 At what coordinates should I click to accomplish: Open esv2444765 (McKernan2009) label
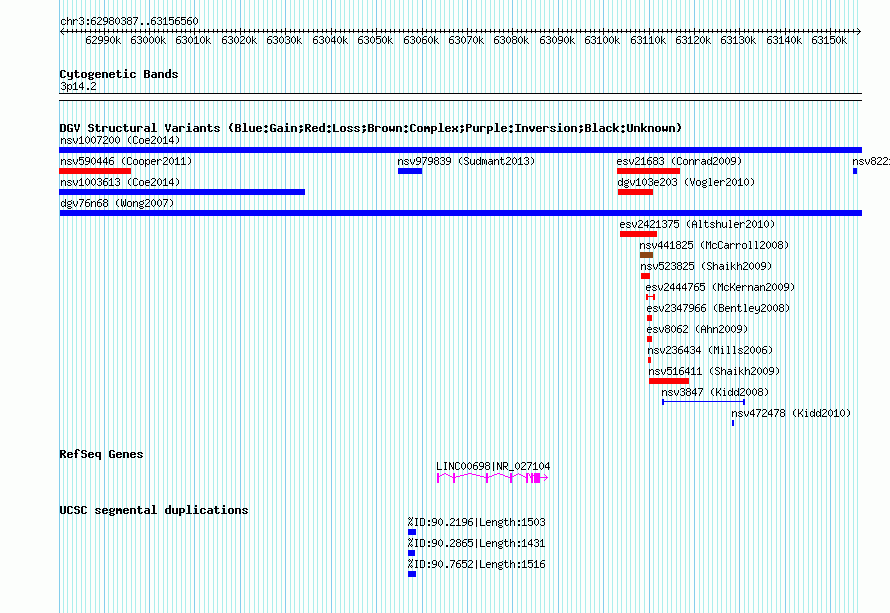[720, 287]
